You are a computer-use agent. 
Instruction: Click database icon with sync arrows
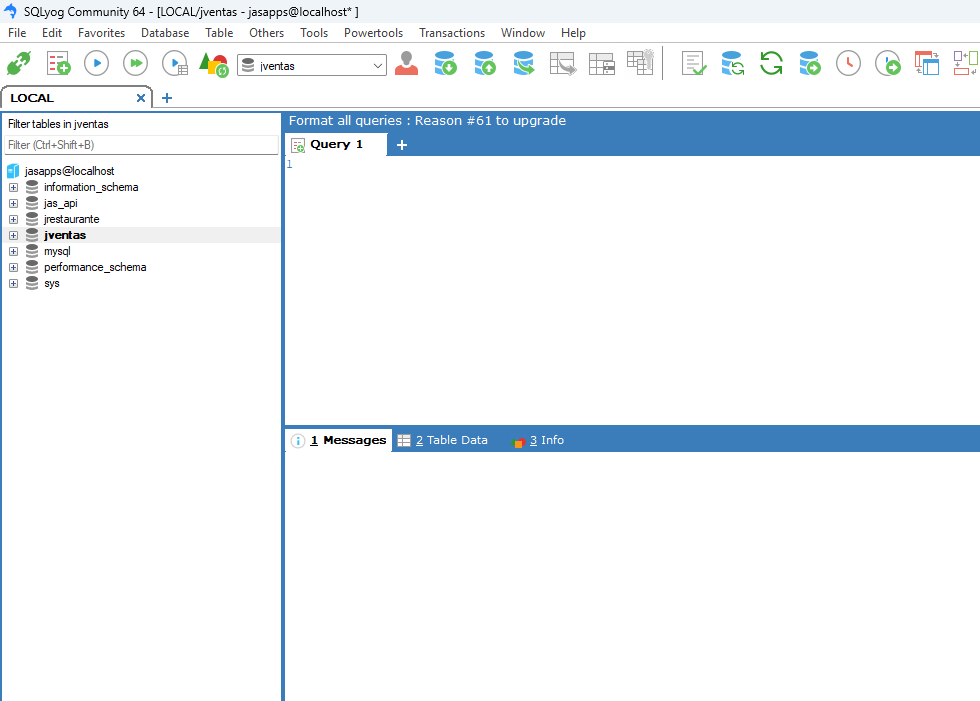click(732, 63)
